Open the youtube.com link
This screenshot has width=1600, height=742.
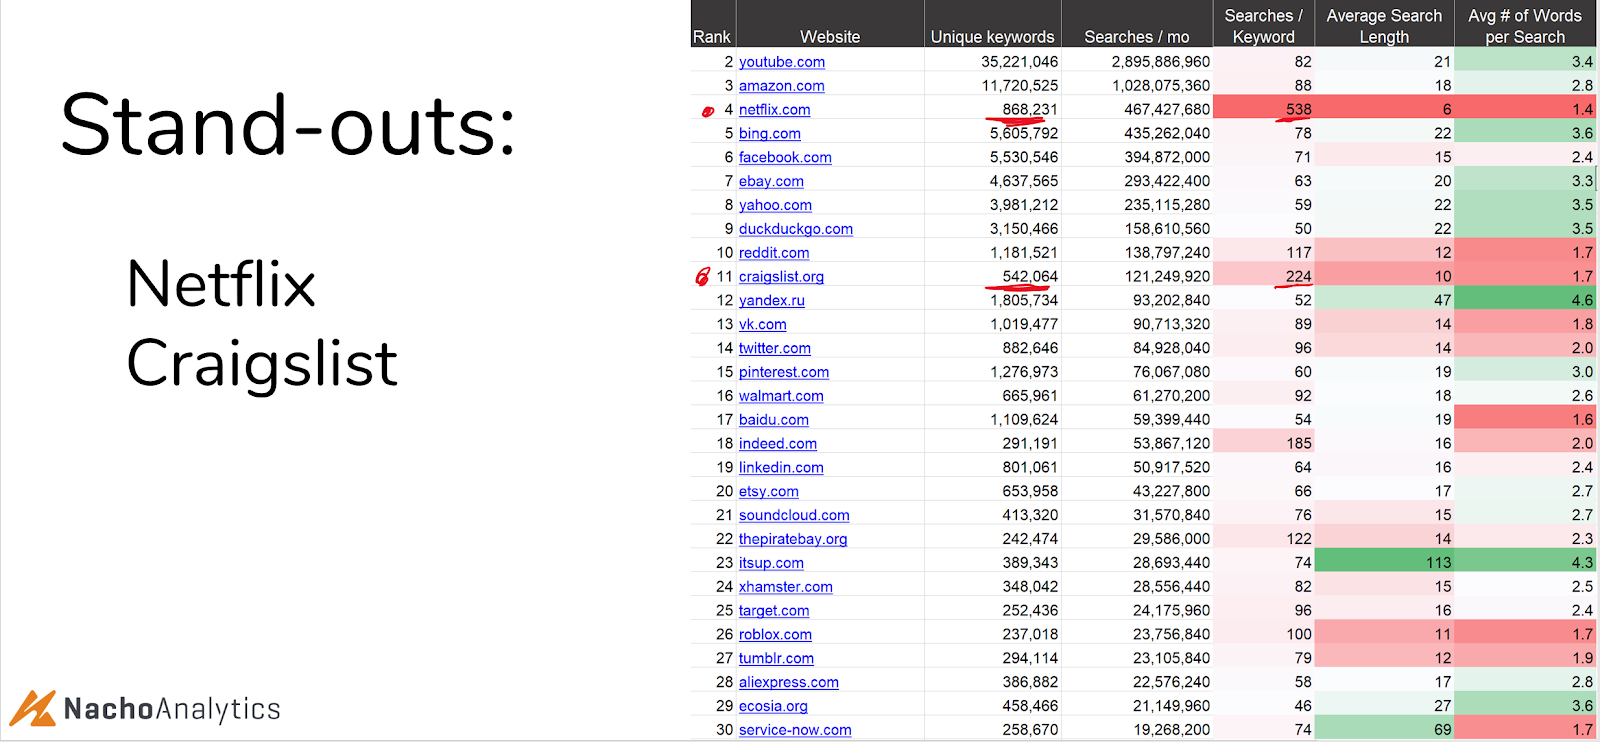(782, 62)
